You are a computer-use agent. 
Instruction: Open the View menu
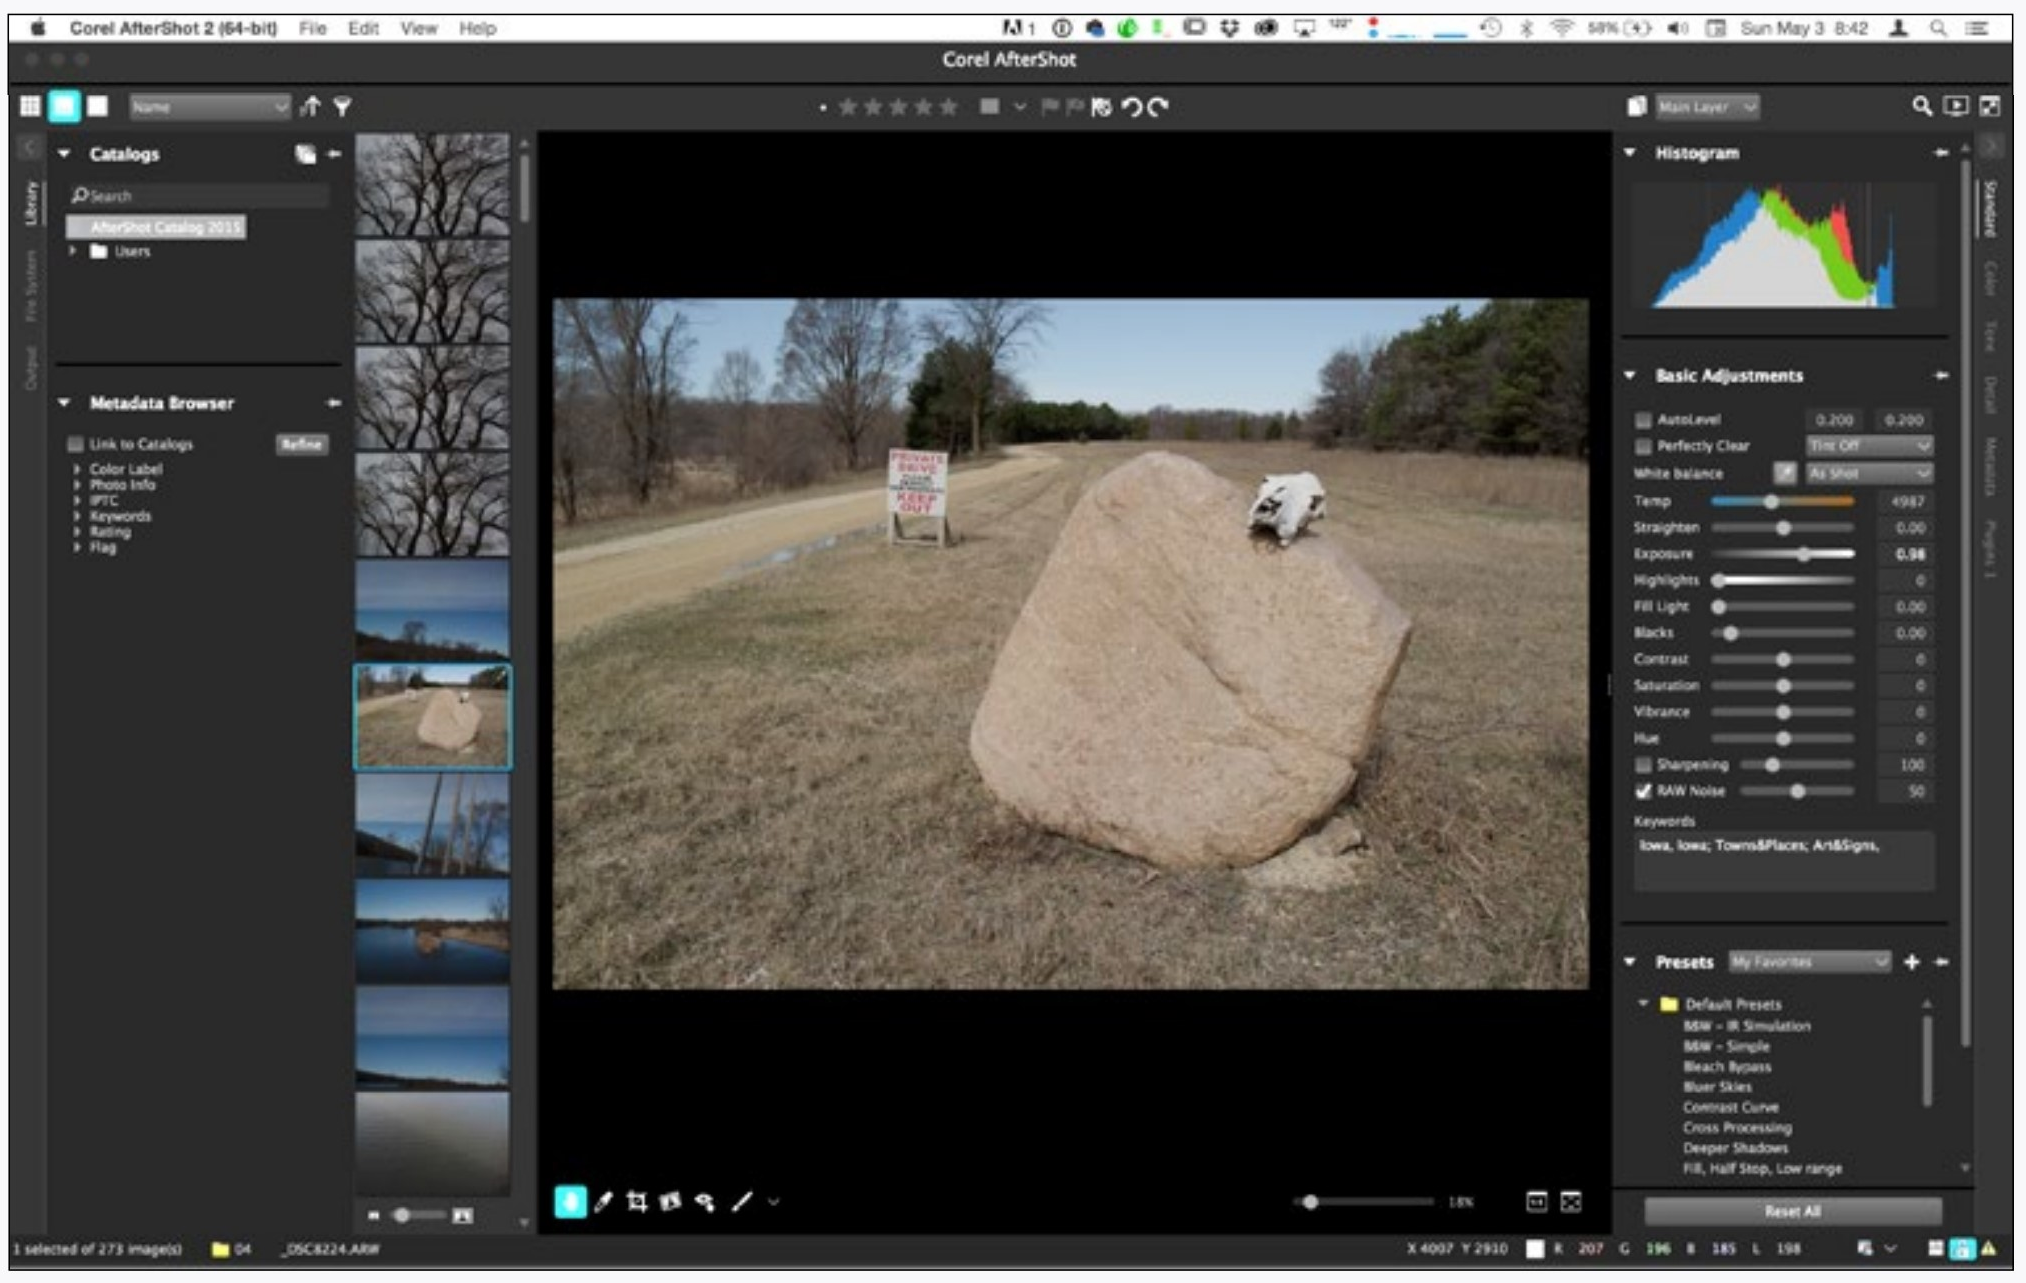tap(418, 28)
